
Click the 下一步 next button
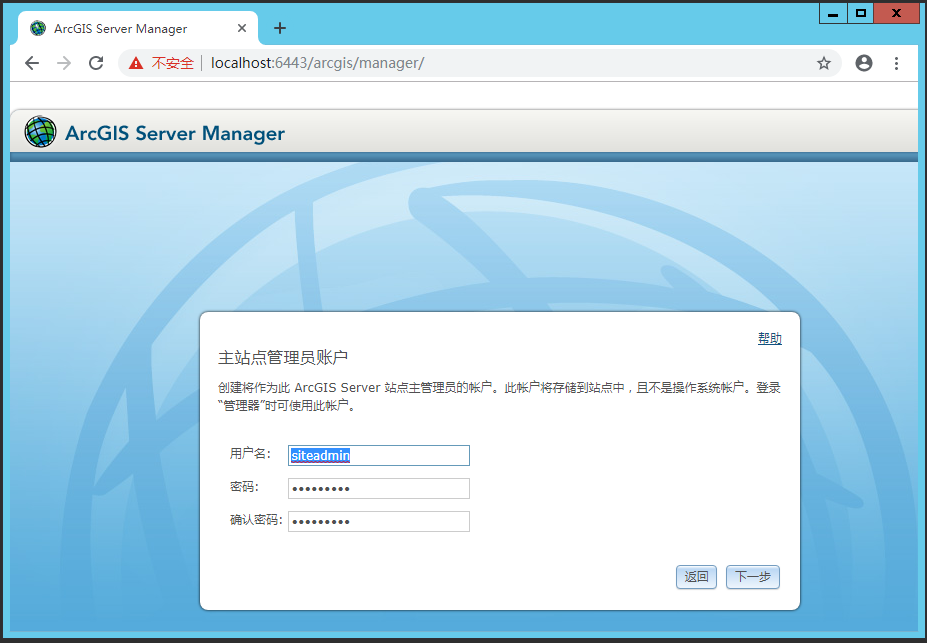(753, 577)
